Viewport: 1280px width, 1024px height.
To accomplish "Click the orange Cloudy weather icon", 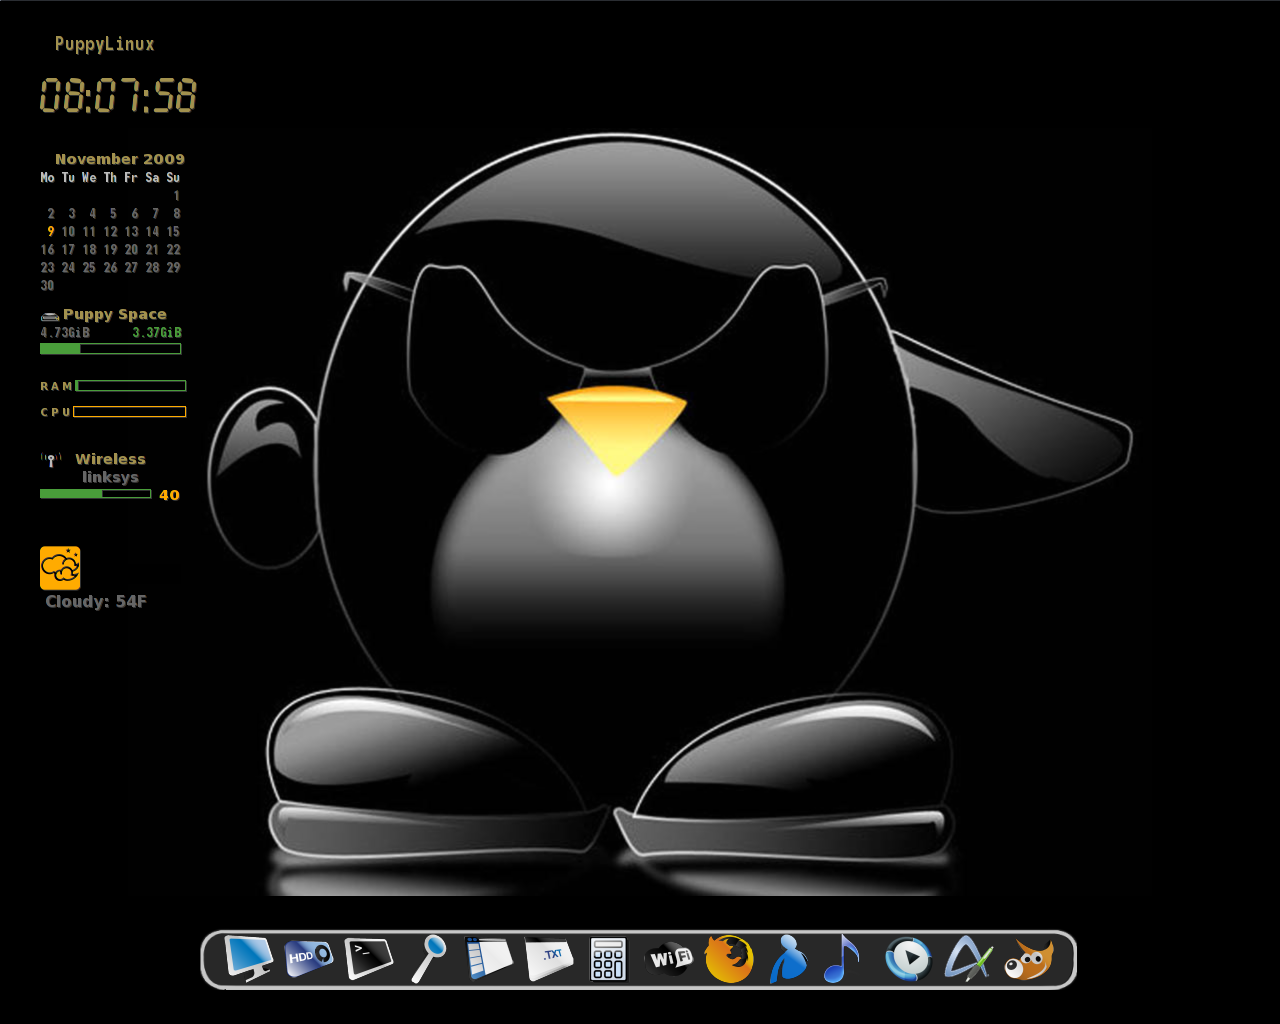I will (x=60, y=567).
